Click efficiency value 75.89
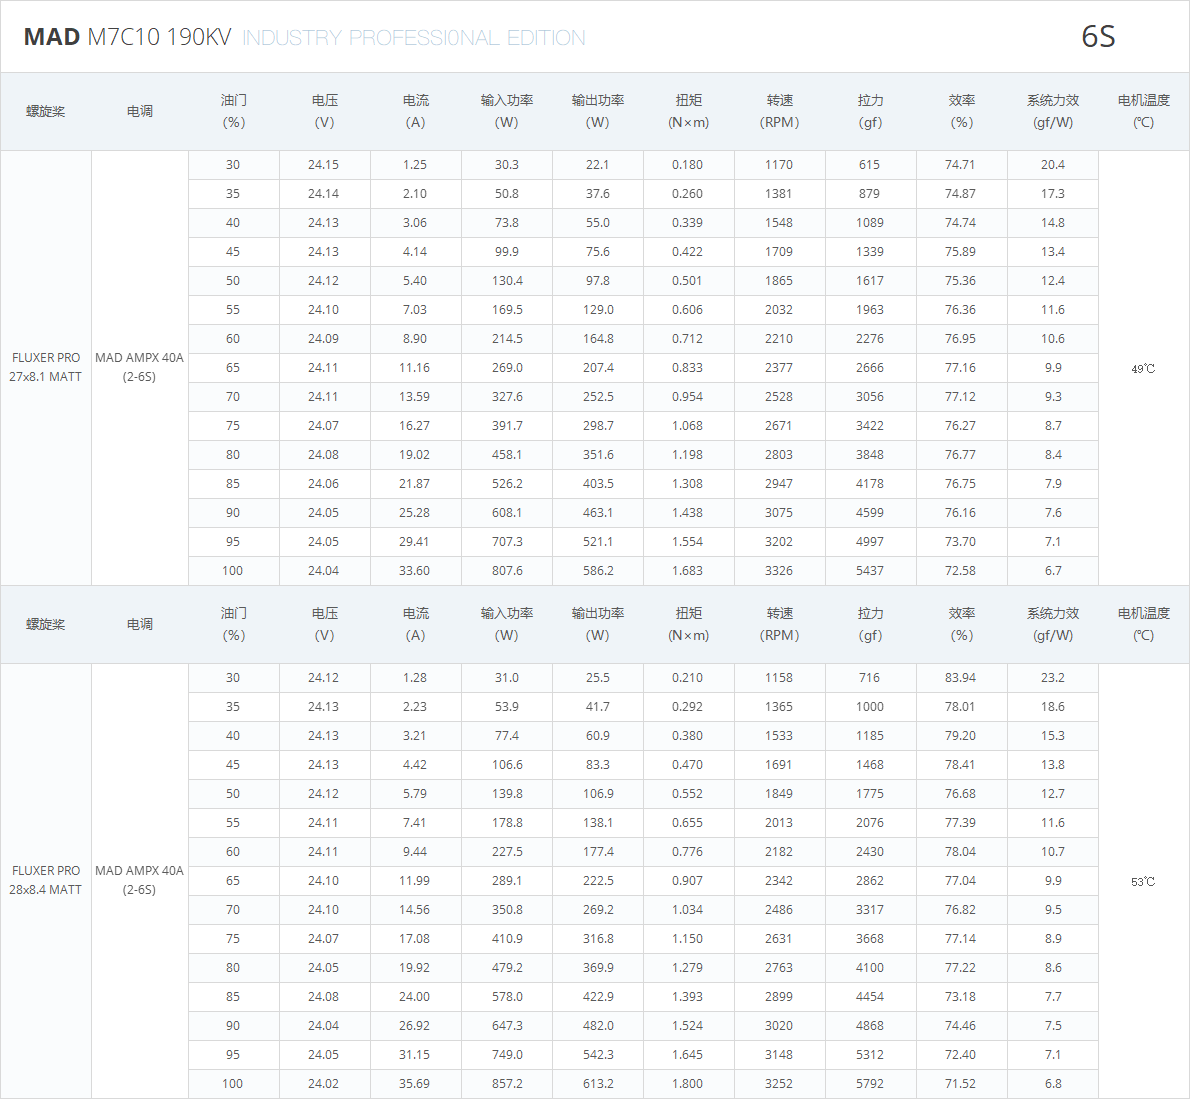The height and width of the screenshot is (1099, 1190). (960, 252)
